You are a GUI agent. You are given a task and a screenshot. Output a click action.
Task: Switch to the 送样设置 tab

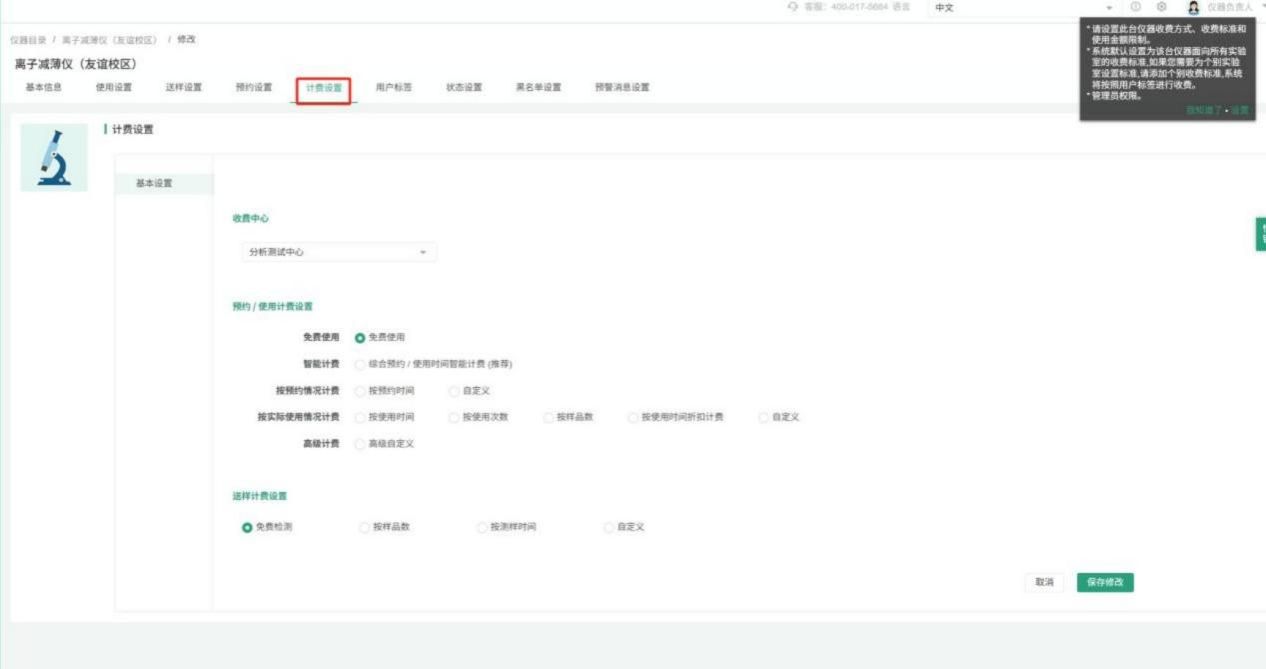pyautogui.click(x=184, y=87)
